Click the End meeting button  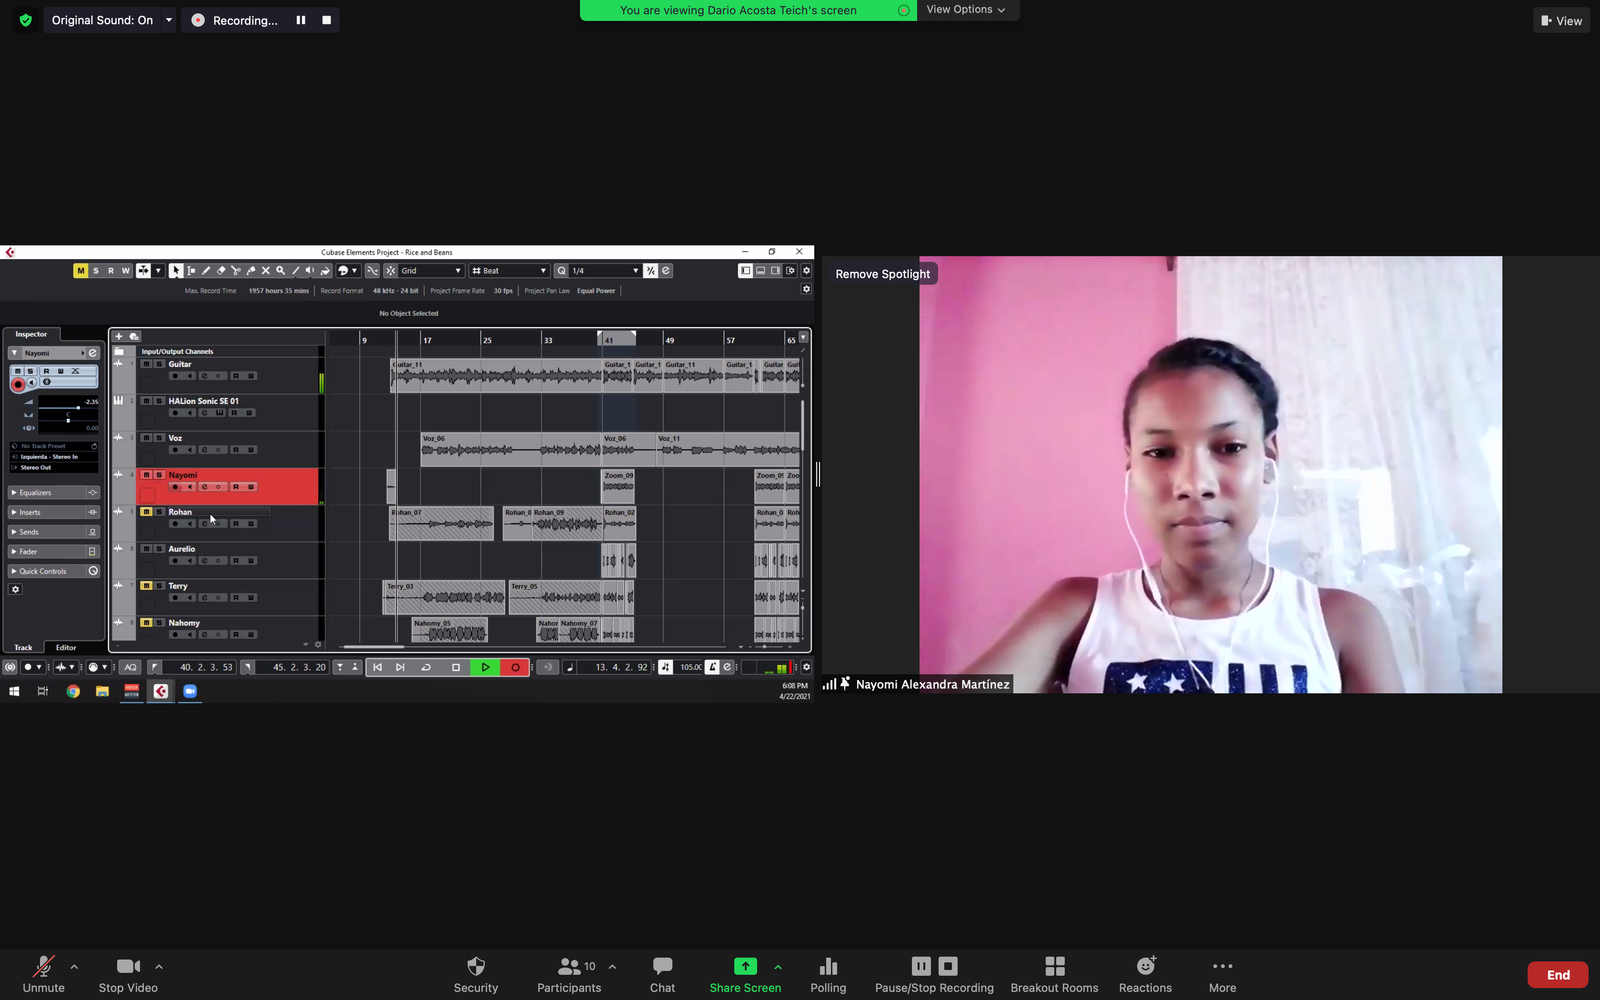(1557, 975)
